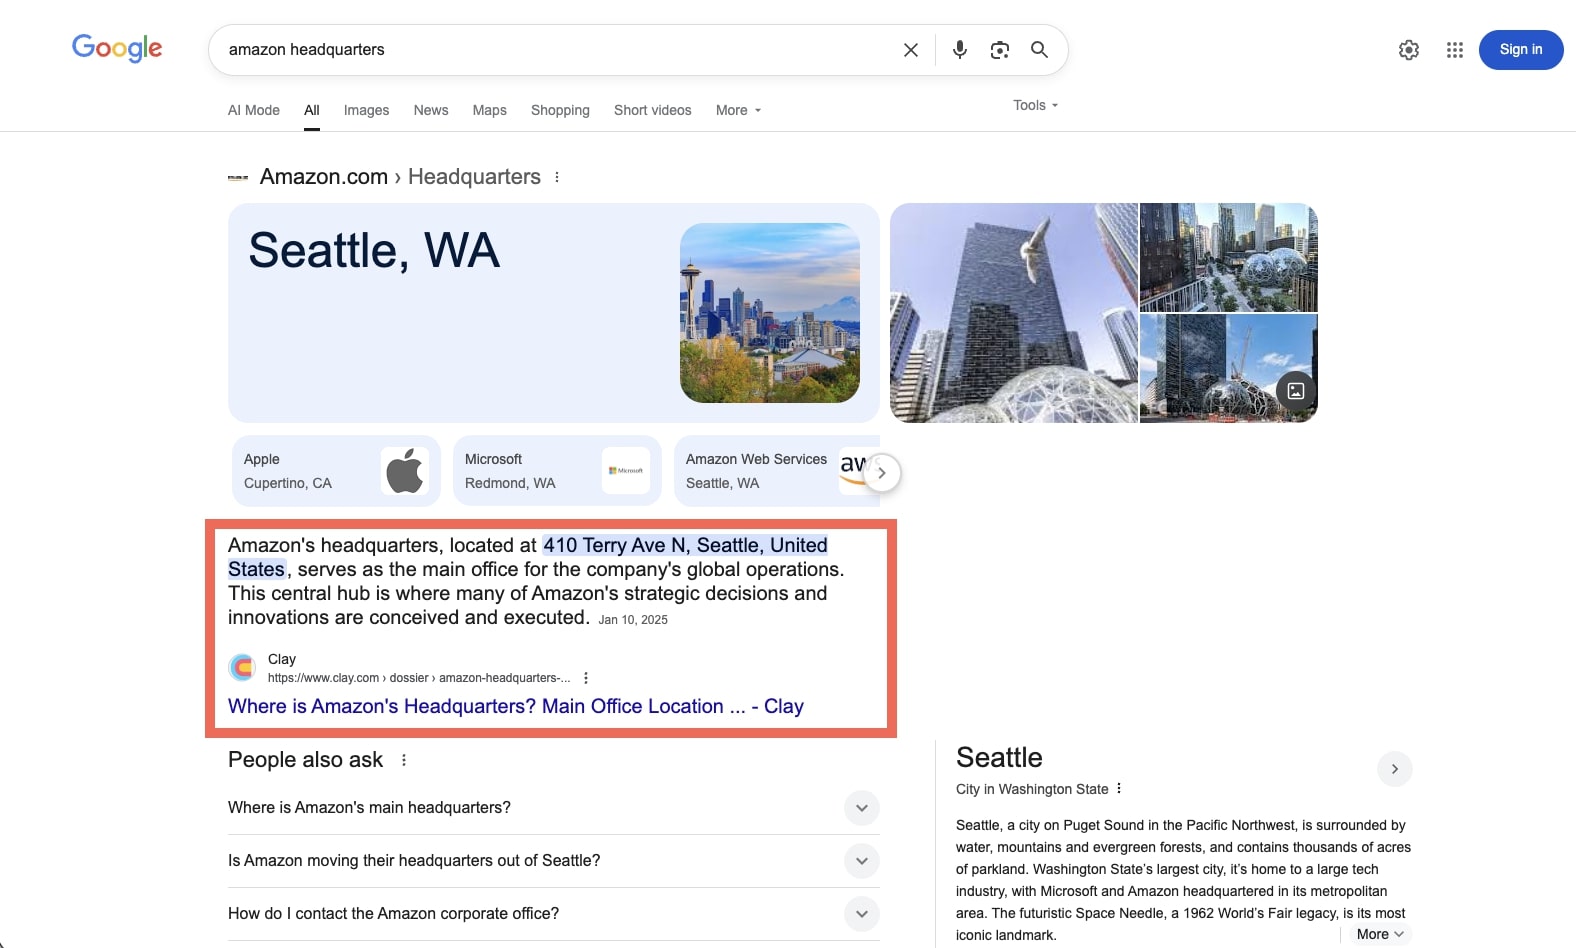The width and height of the screenshot is (1576, 948).
Task: Switch to Images tab
Action: click(367, 110)
